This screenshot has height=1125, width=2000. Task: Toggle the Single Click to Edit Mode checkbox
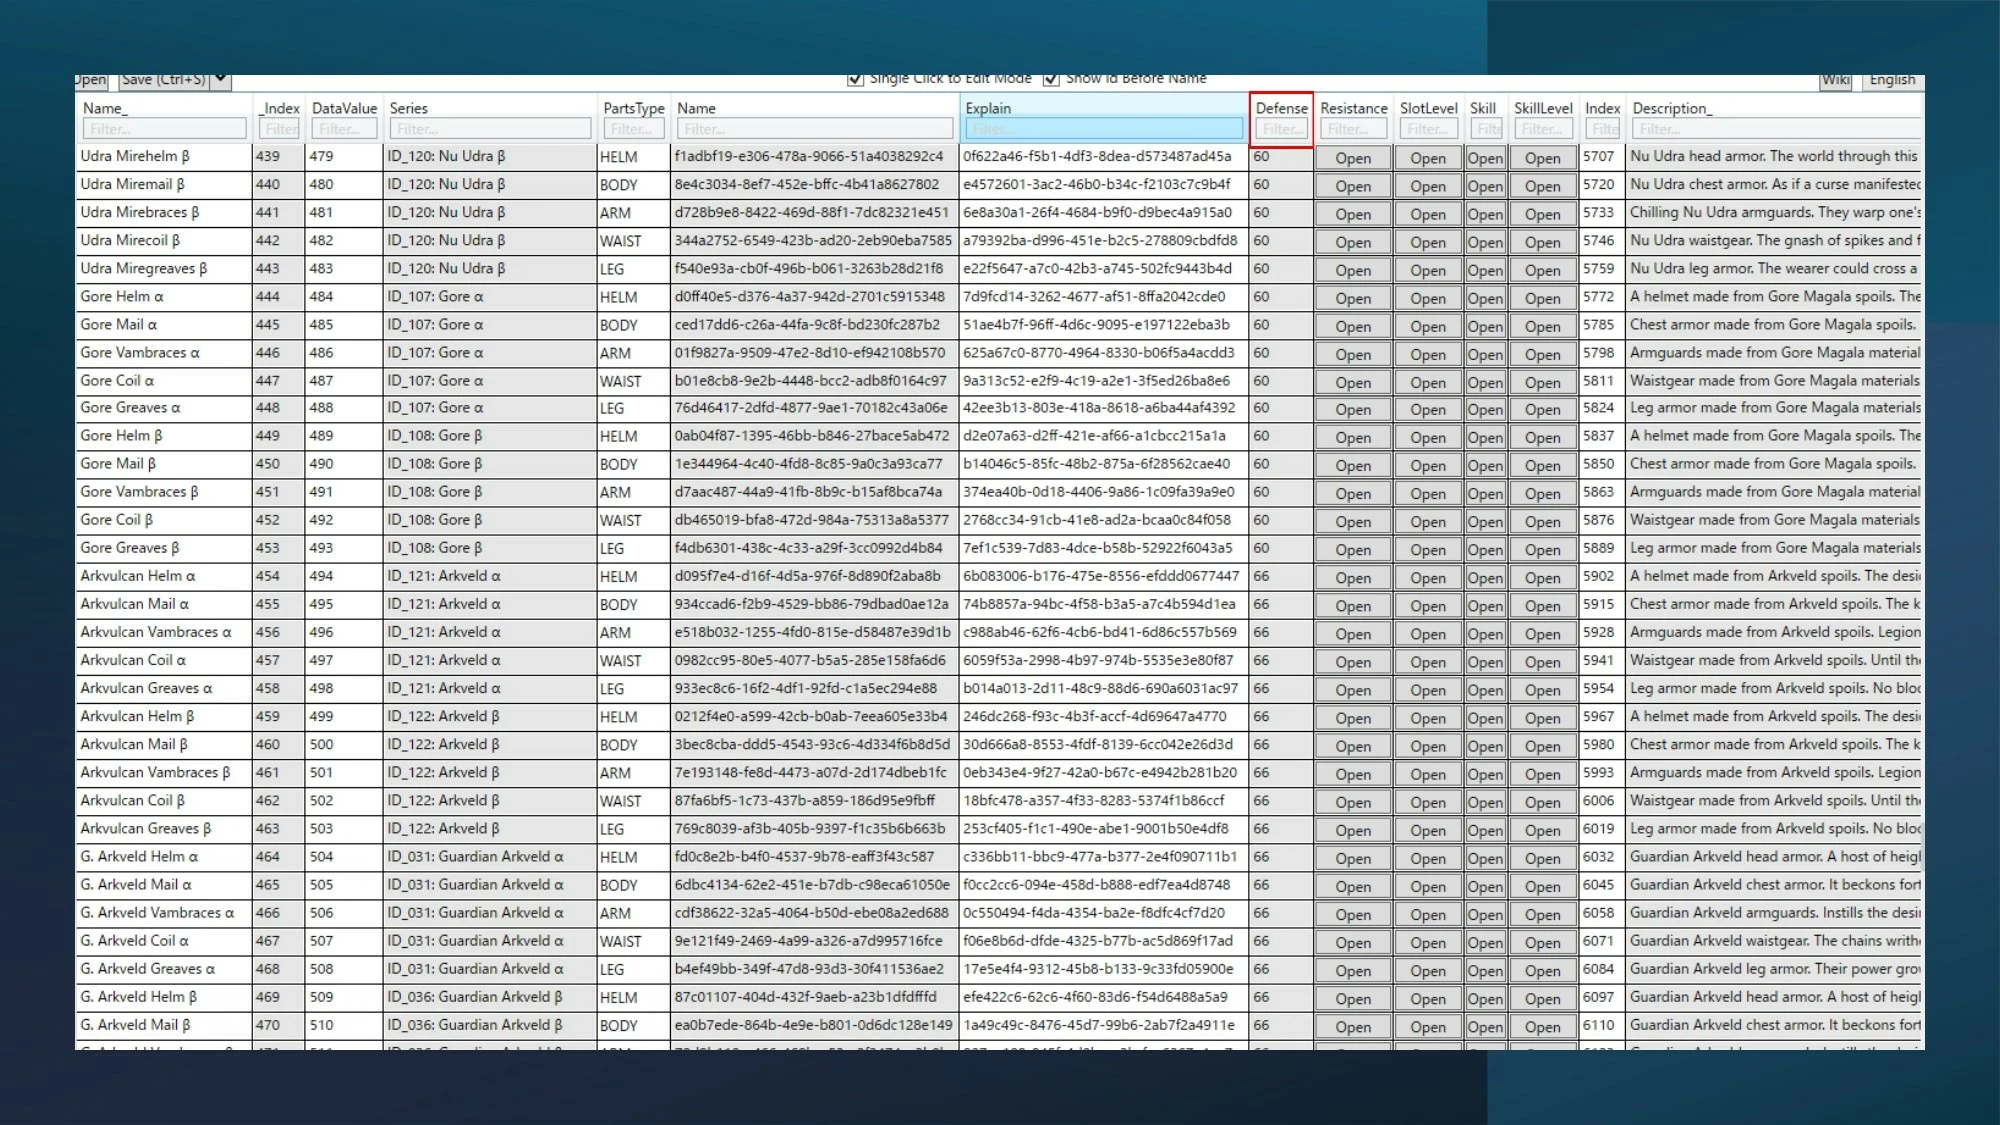(855, 79)
